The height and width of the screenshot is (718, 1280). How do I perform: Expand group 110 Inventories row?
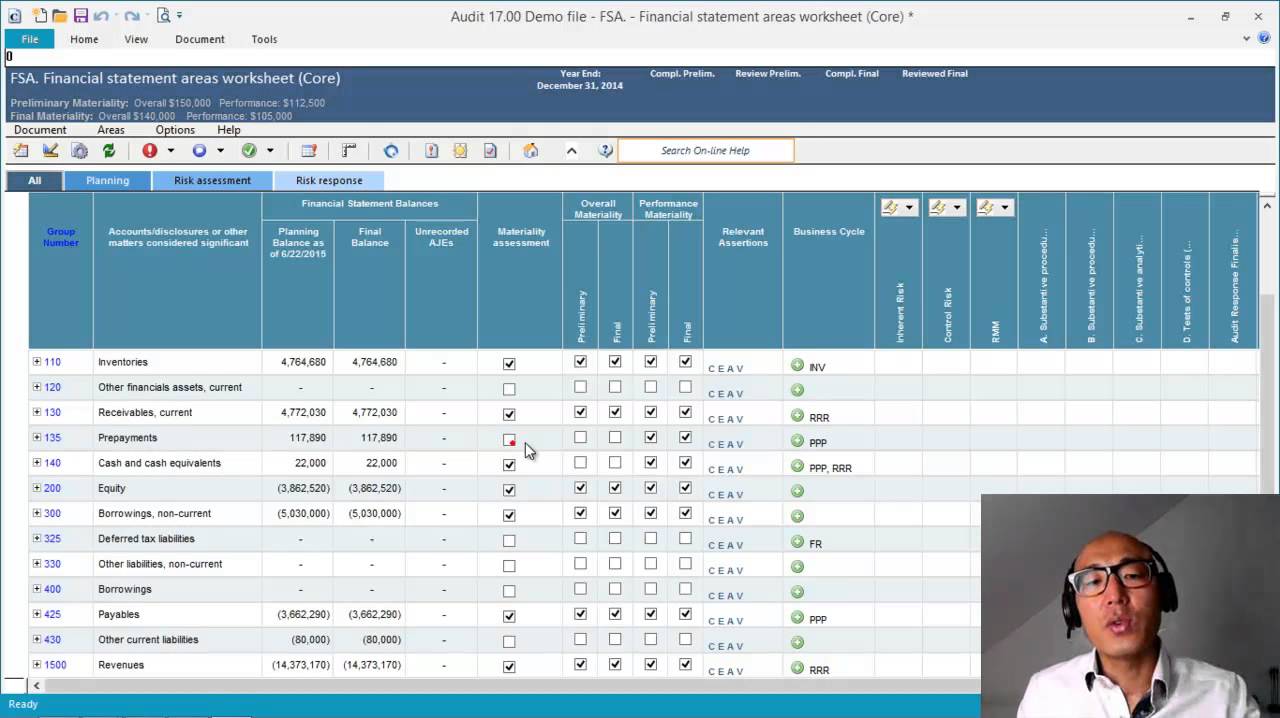(x=37, y=362)
